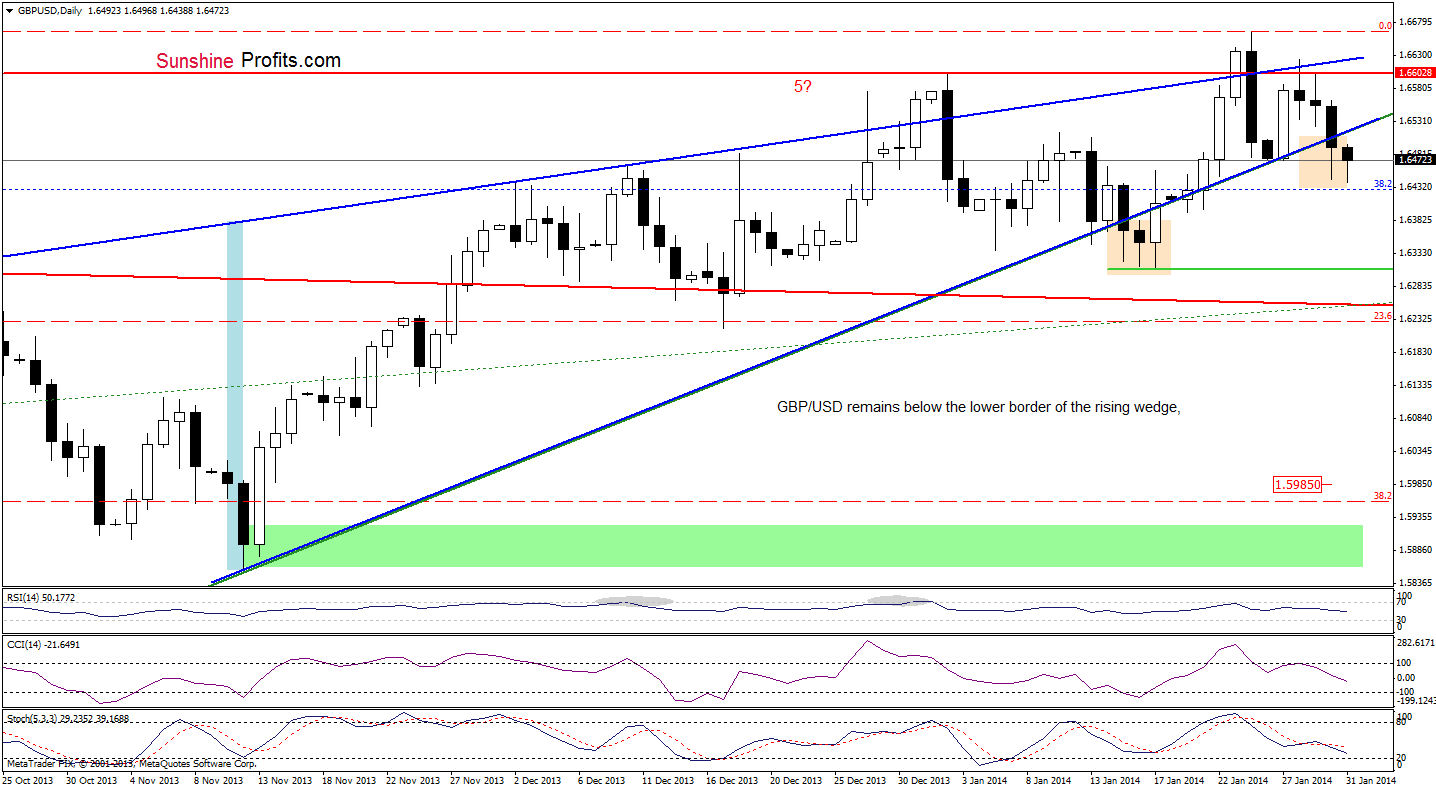Click the 1.65805 price axis value
1436x789 pixels.
coord(1415,87)
